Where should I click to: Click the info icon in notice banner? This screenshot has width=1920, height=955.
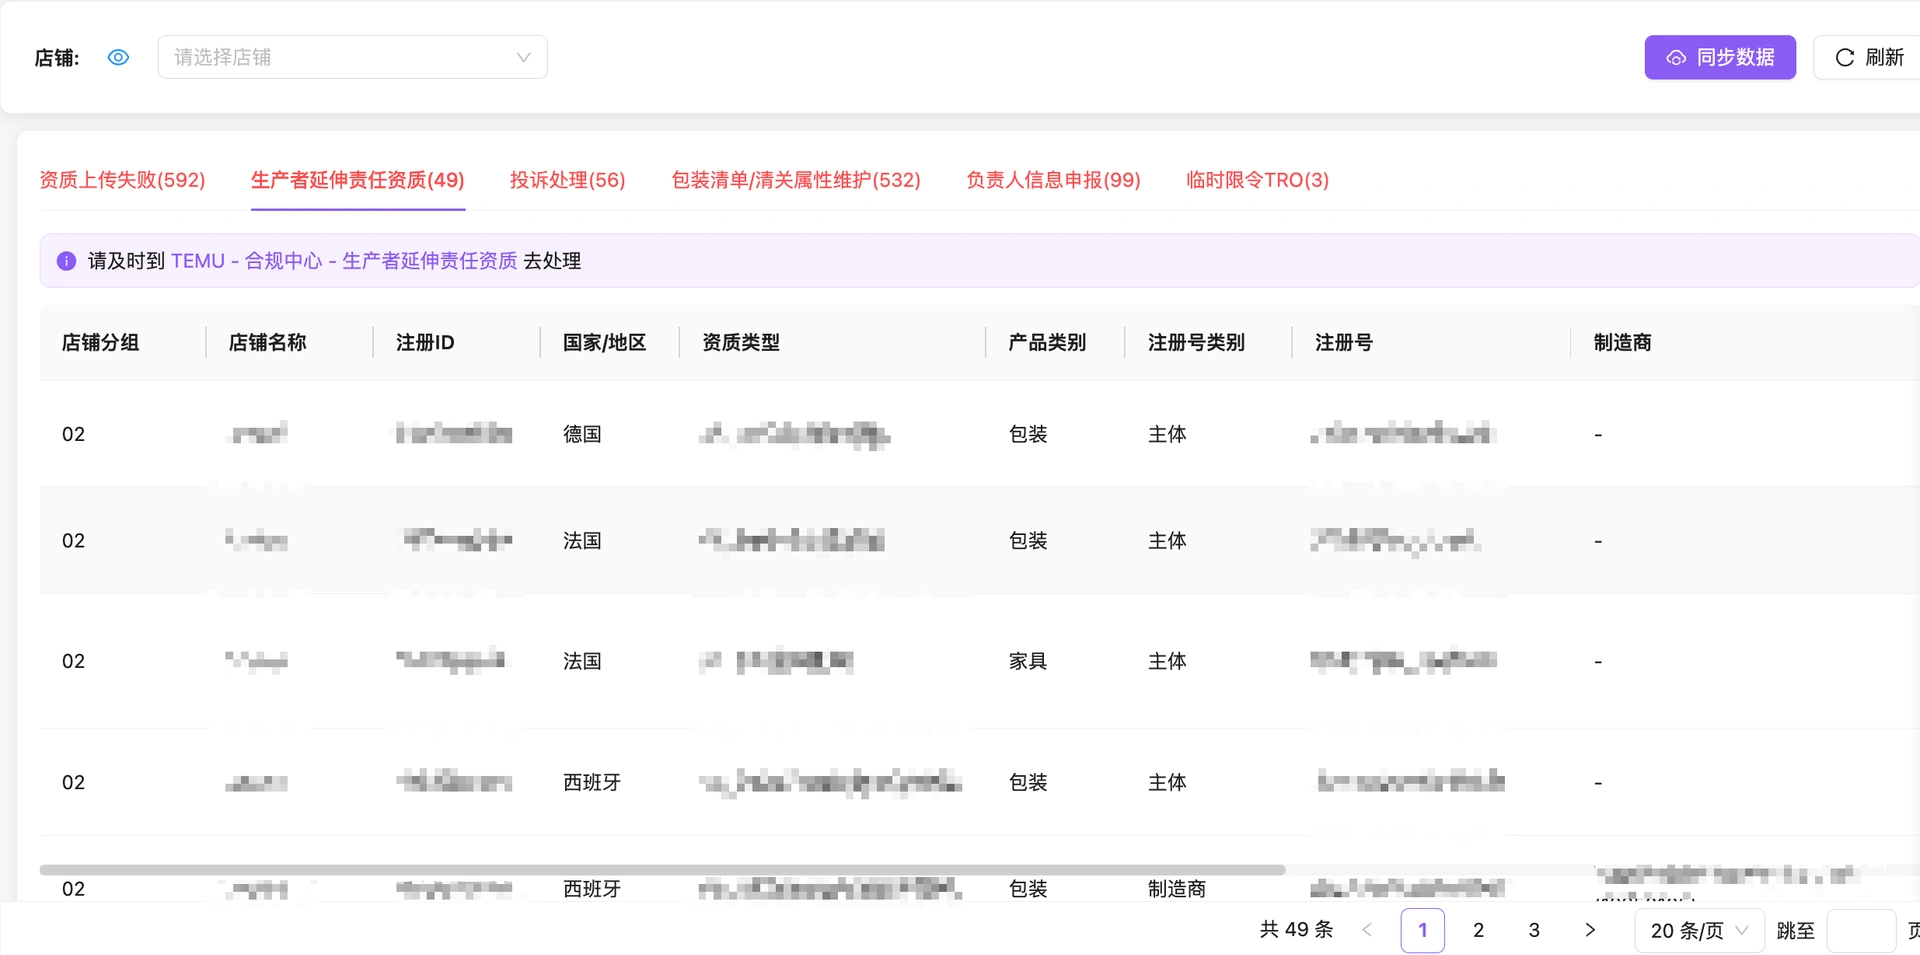66,261
